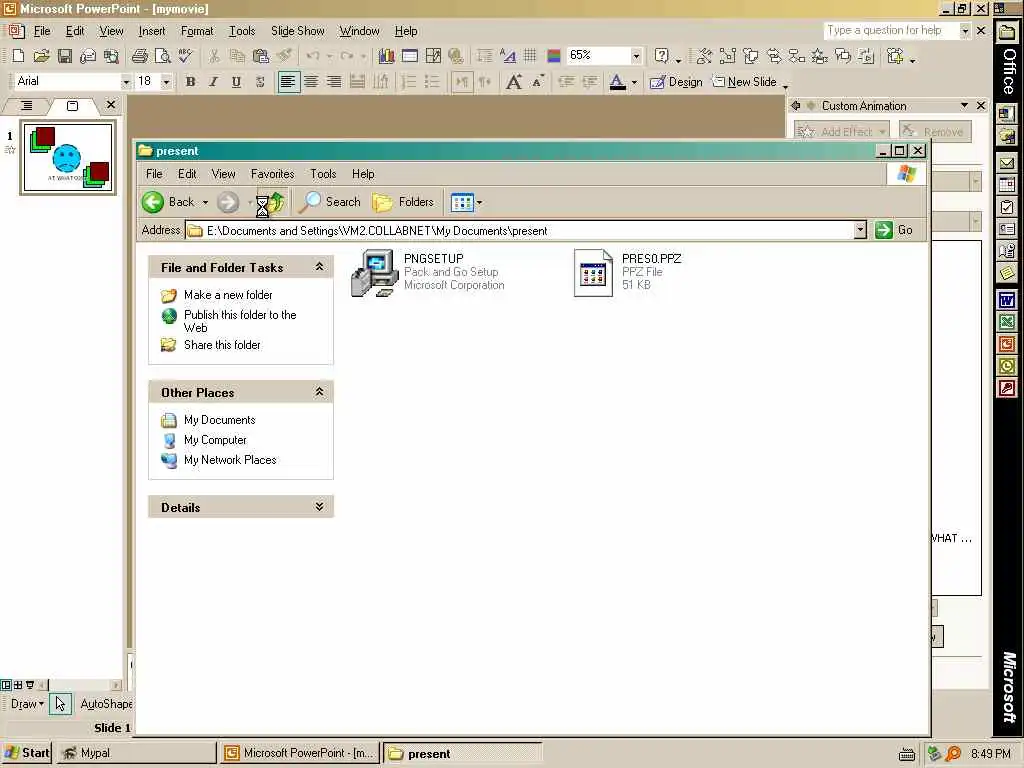Apply font color with the underlined A
The width and height of the screenshot is (1024, 768).
[617, 82]
